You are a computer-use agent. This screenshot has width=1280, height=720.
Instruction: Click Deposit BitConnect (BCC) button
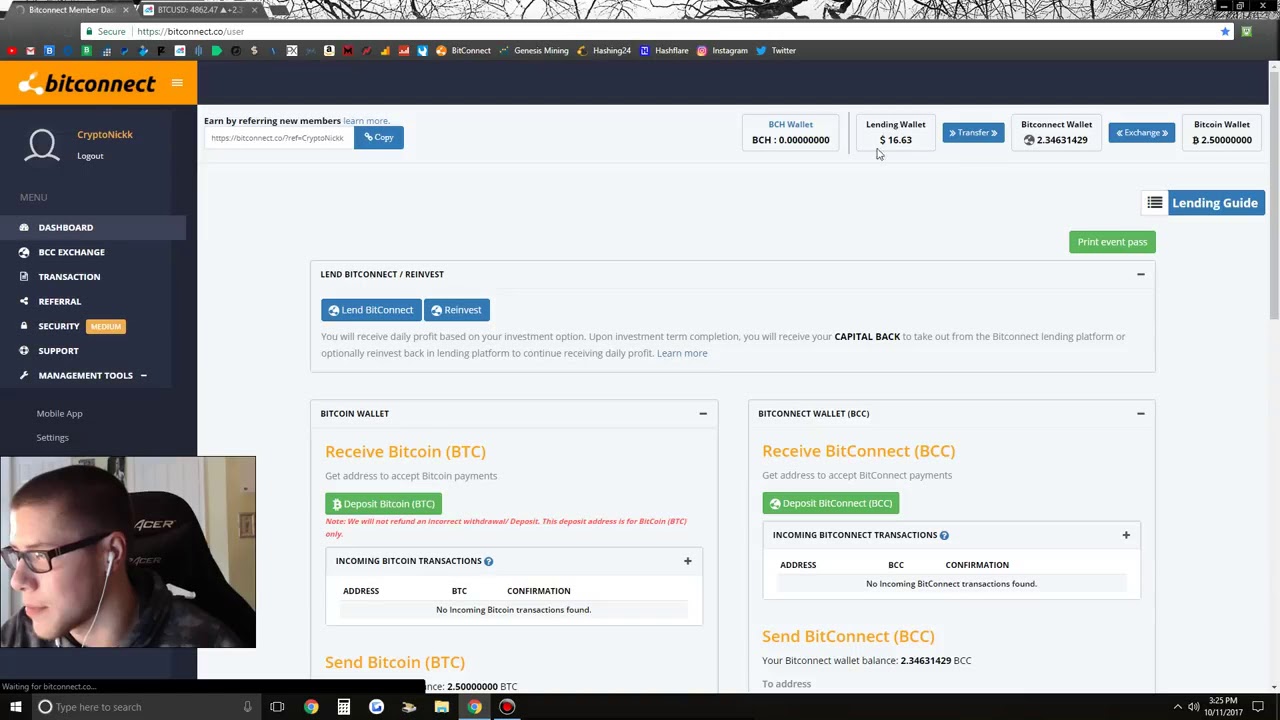(x=830, y=503)
